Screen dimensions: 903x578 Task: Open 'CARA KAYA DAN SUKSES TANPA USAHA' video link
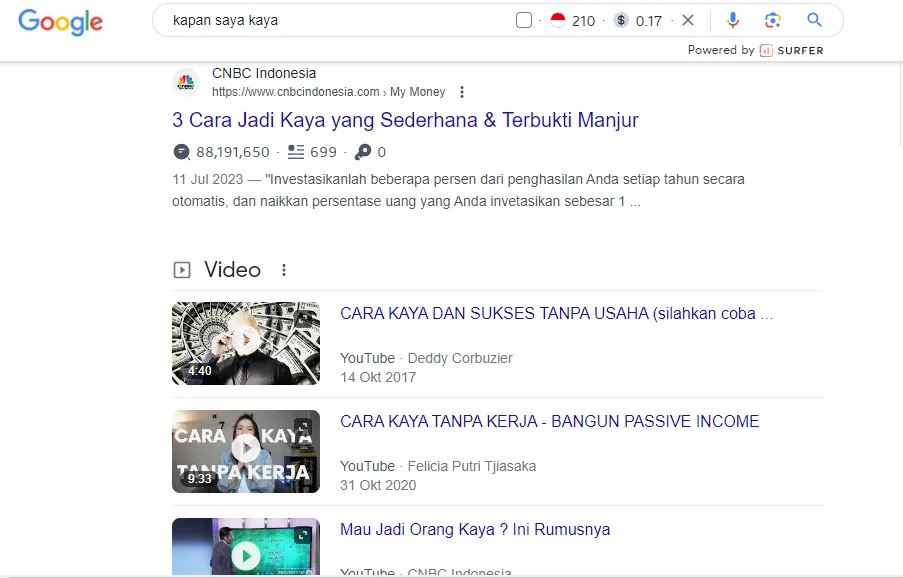[x=555, y=313]
